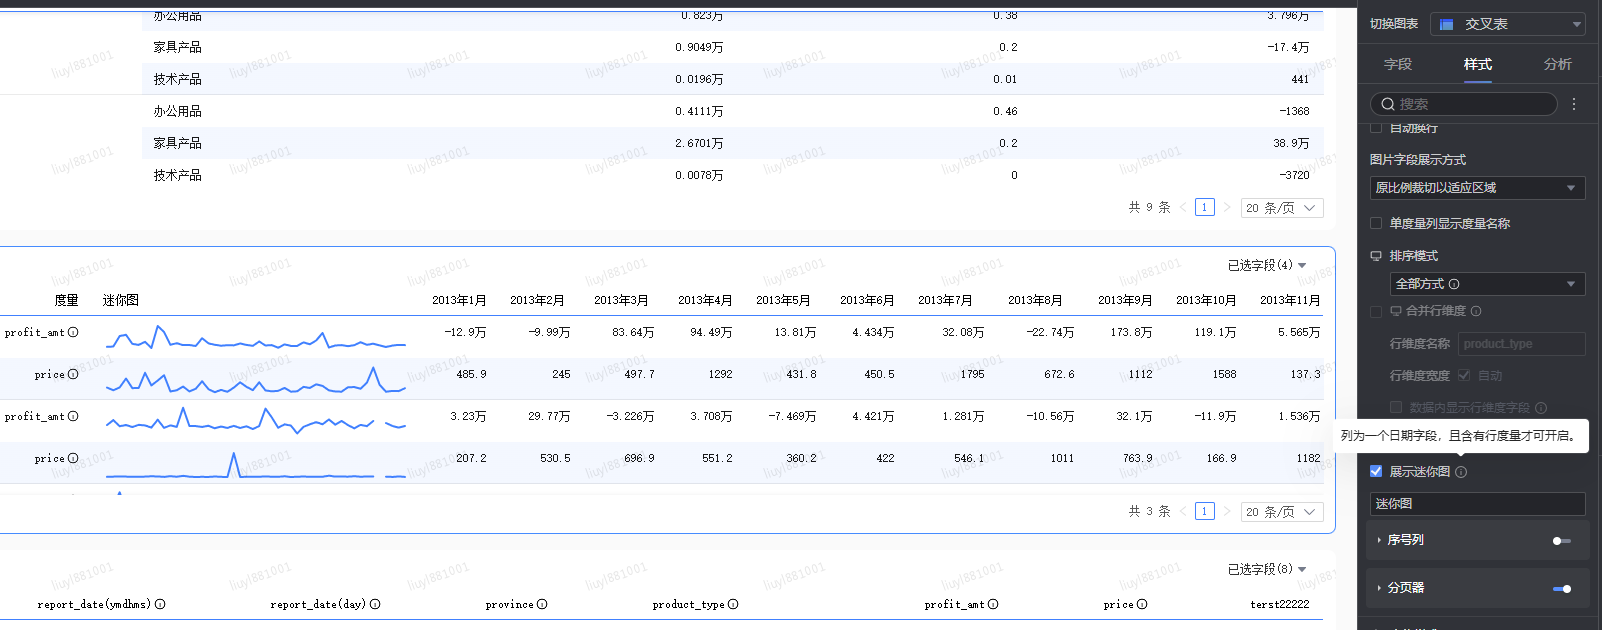Click the three-dot more options icon beside search
The width and height of the screenshot is (1602, 630).
1574,104
